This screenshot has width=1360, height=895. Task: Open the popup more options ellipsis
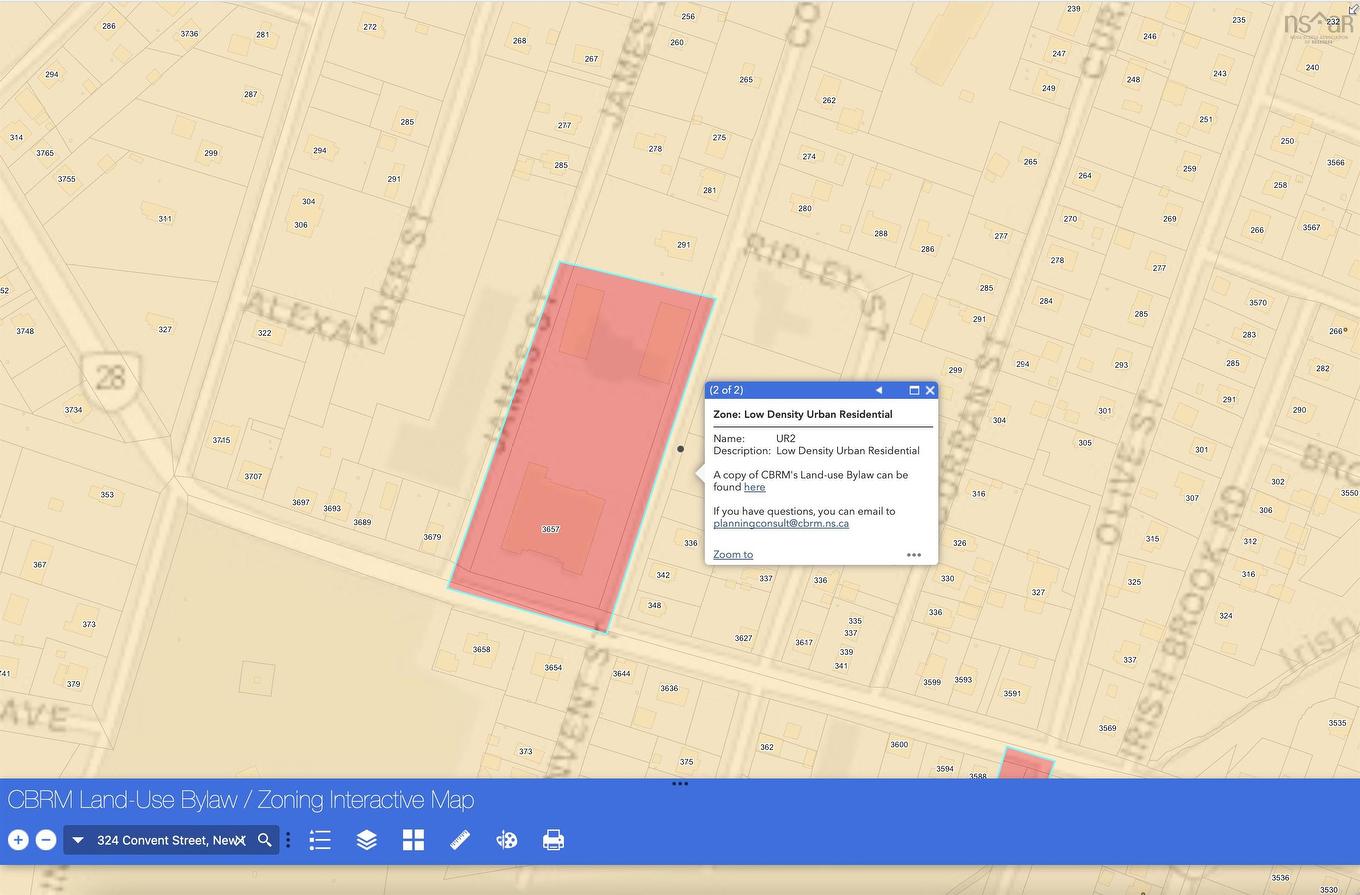pyautogui.click(x=914, y=555)
